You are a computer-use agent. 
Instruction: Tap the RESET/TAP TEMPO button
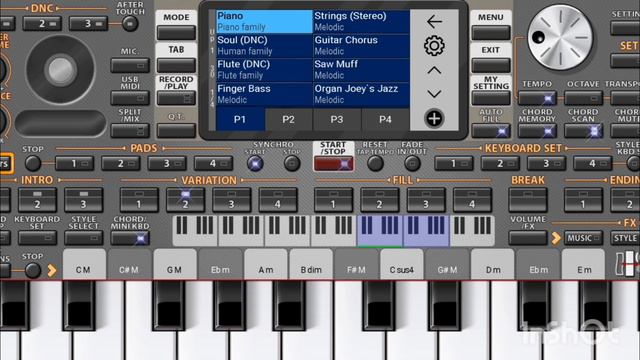pos(375,164)
